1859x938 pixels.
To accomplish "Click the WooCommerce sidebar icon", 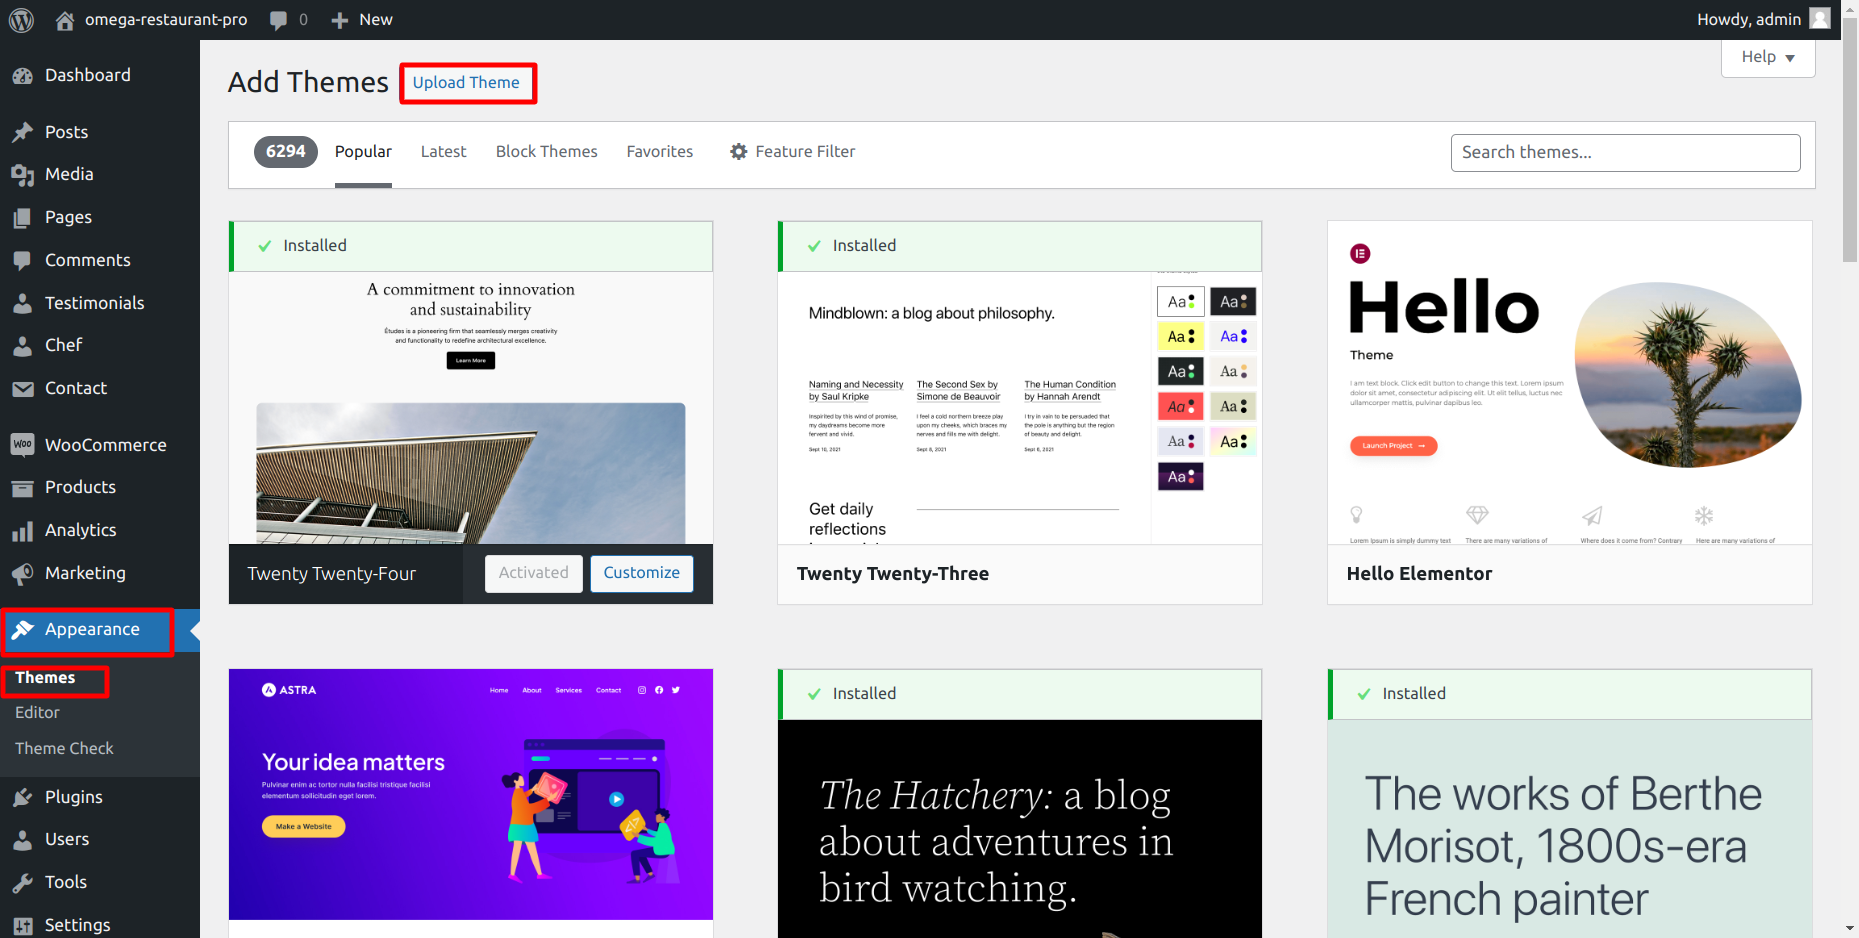I will [x=22, y=445].
